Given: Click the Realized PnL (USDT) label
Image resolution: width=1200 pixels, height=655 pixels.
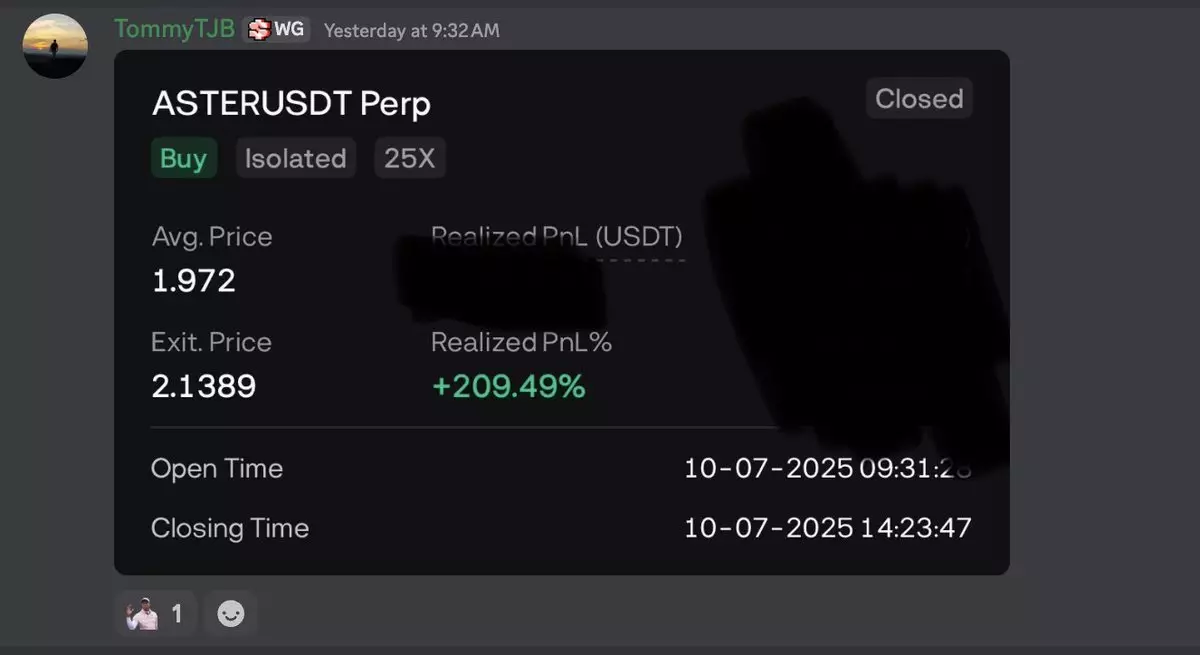Looking at the screenshot, I should pos(556,236).
